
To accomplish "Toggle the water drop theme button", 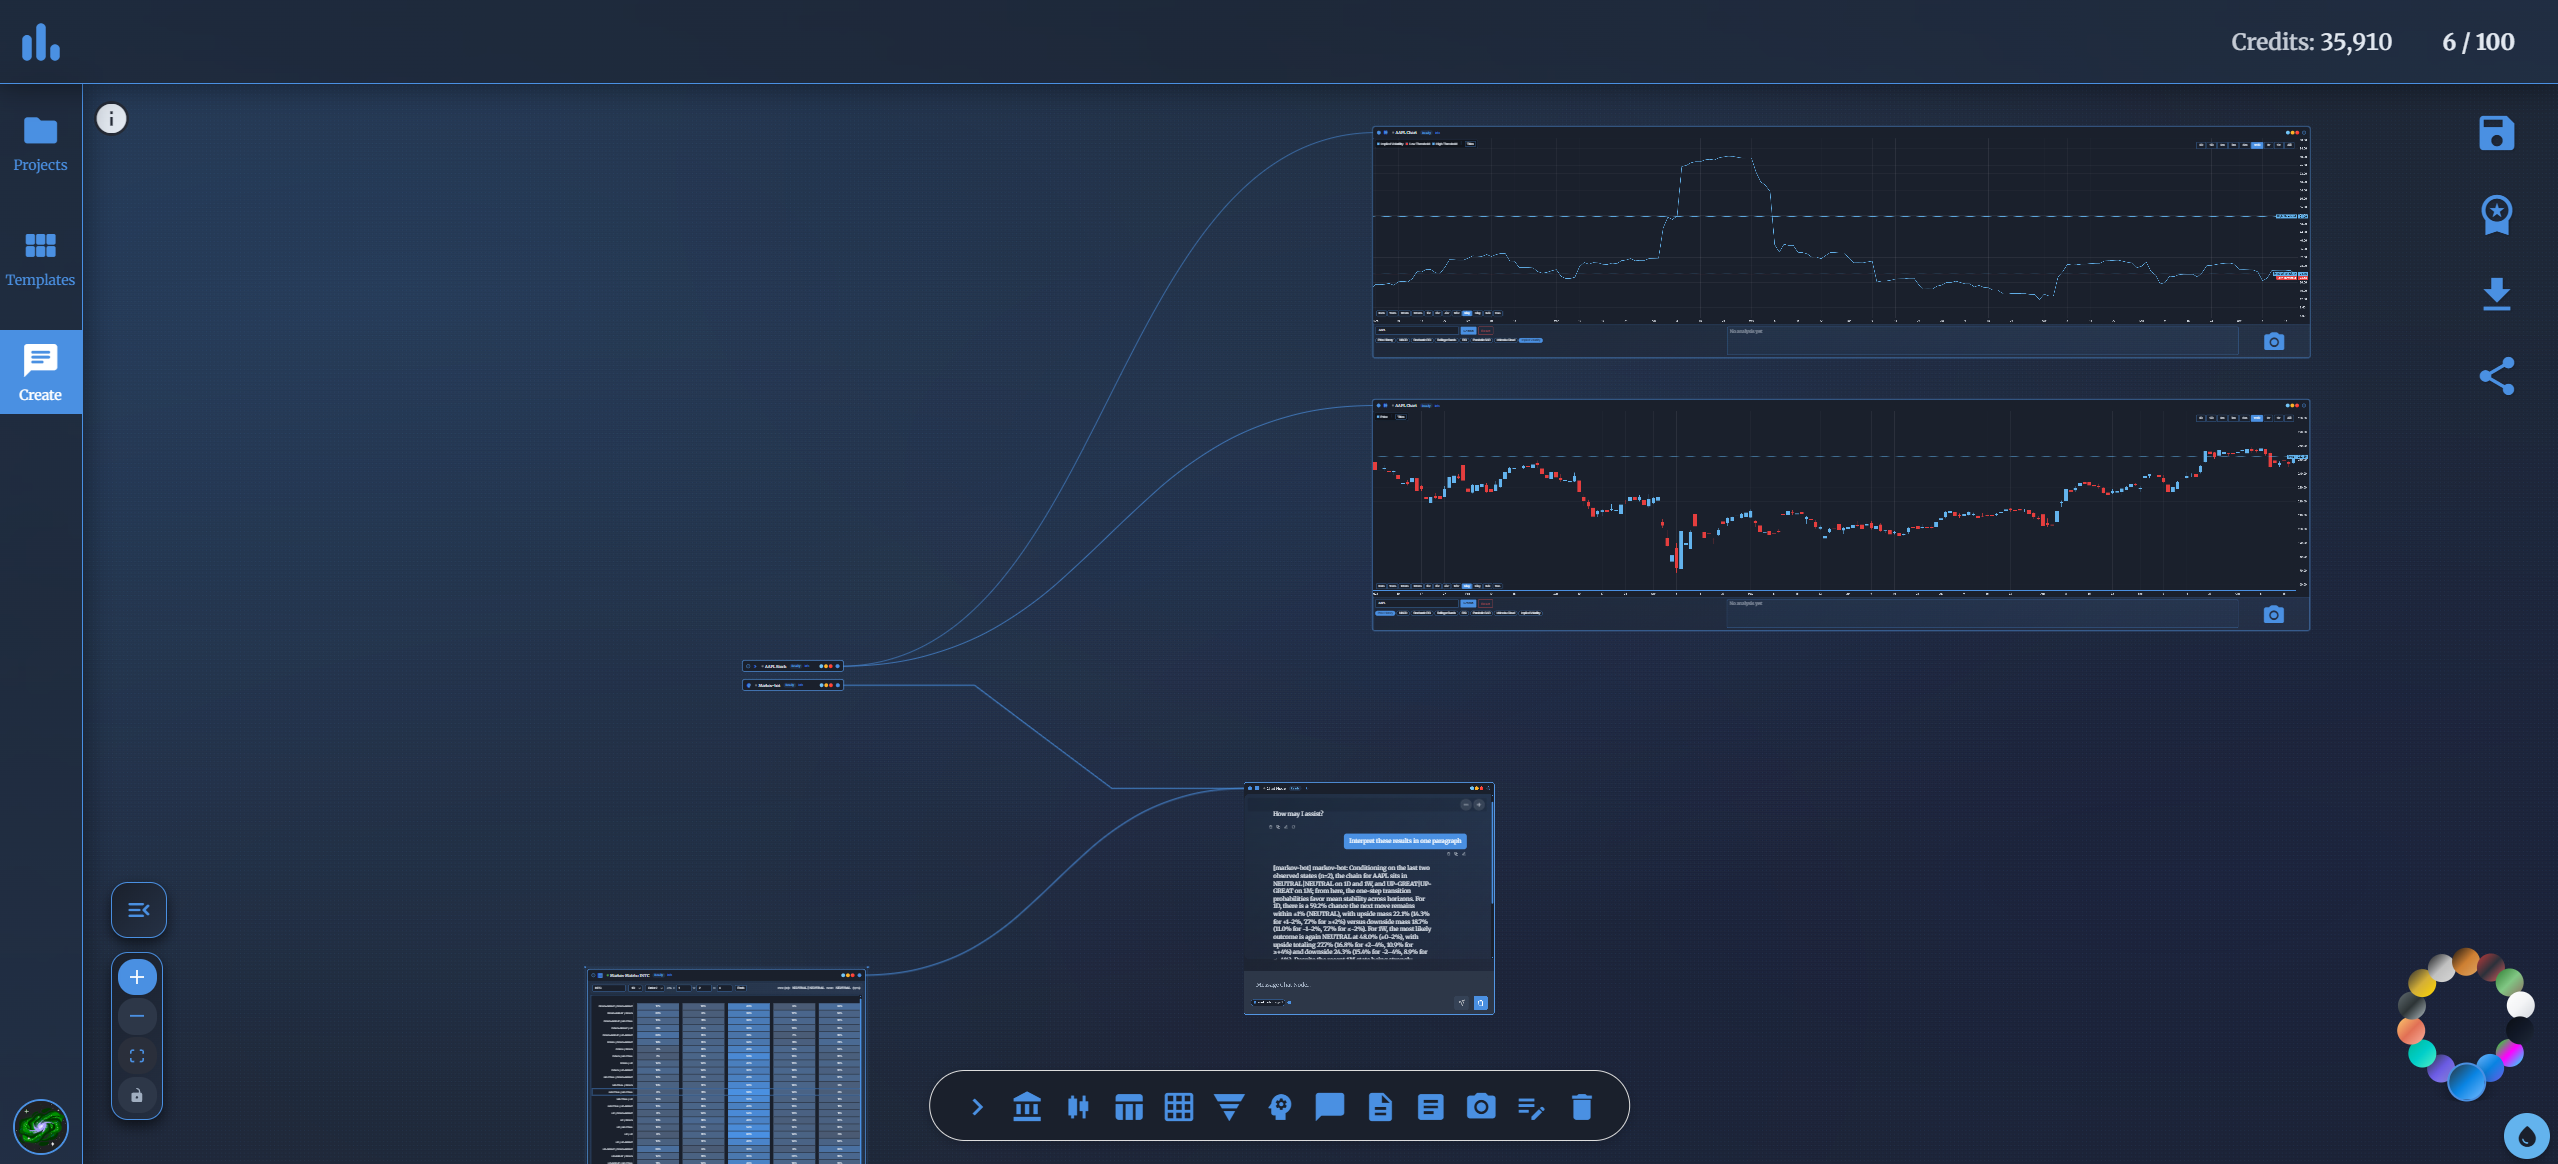I will click(x=2525, y=1136).
